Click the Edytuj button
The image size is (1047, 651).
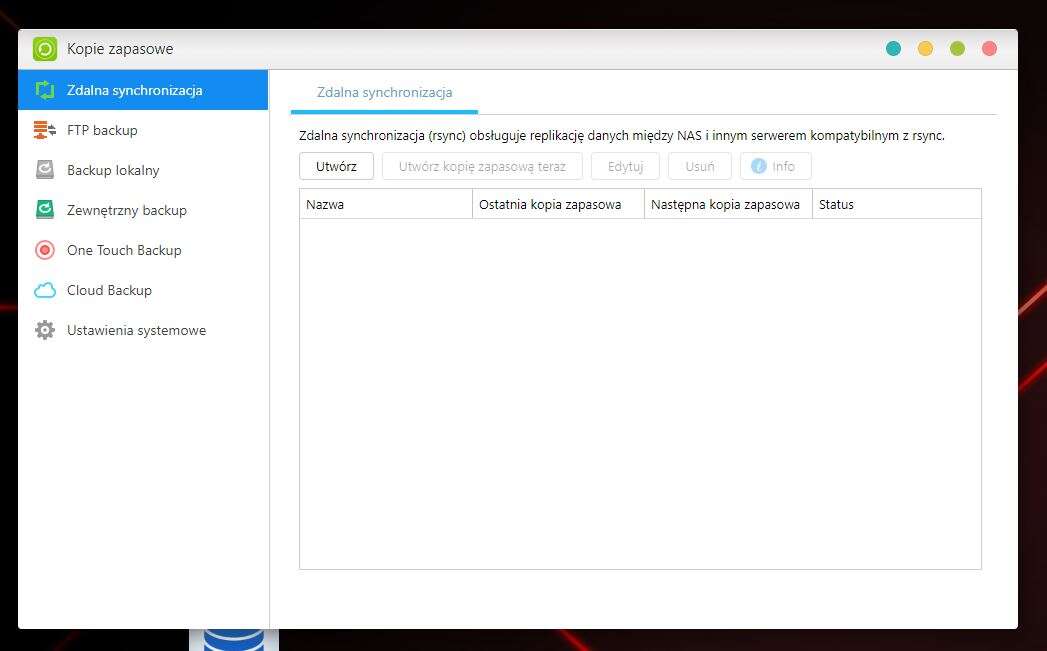(x=625, y=167)
